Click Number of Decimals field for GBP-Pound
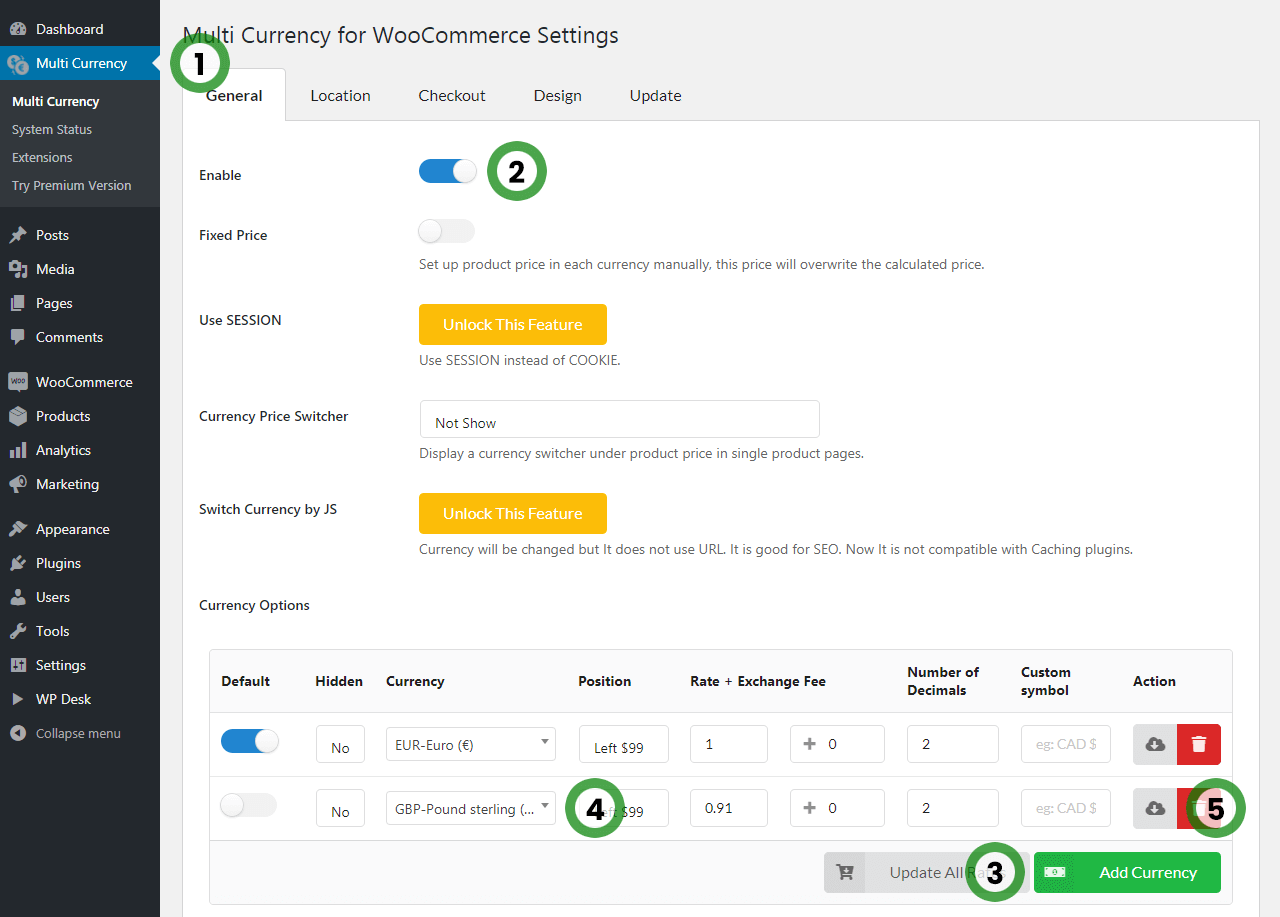This screenshot has width=1280, height=917. point(953,808)
